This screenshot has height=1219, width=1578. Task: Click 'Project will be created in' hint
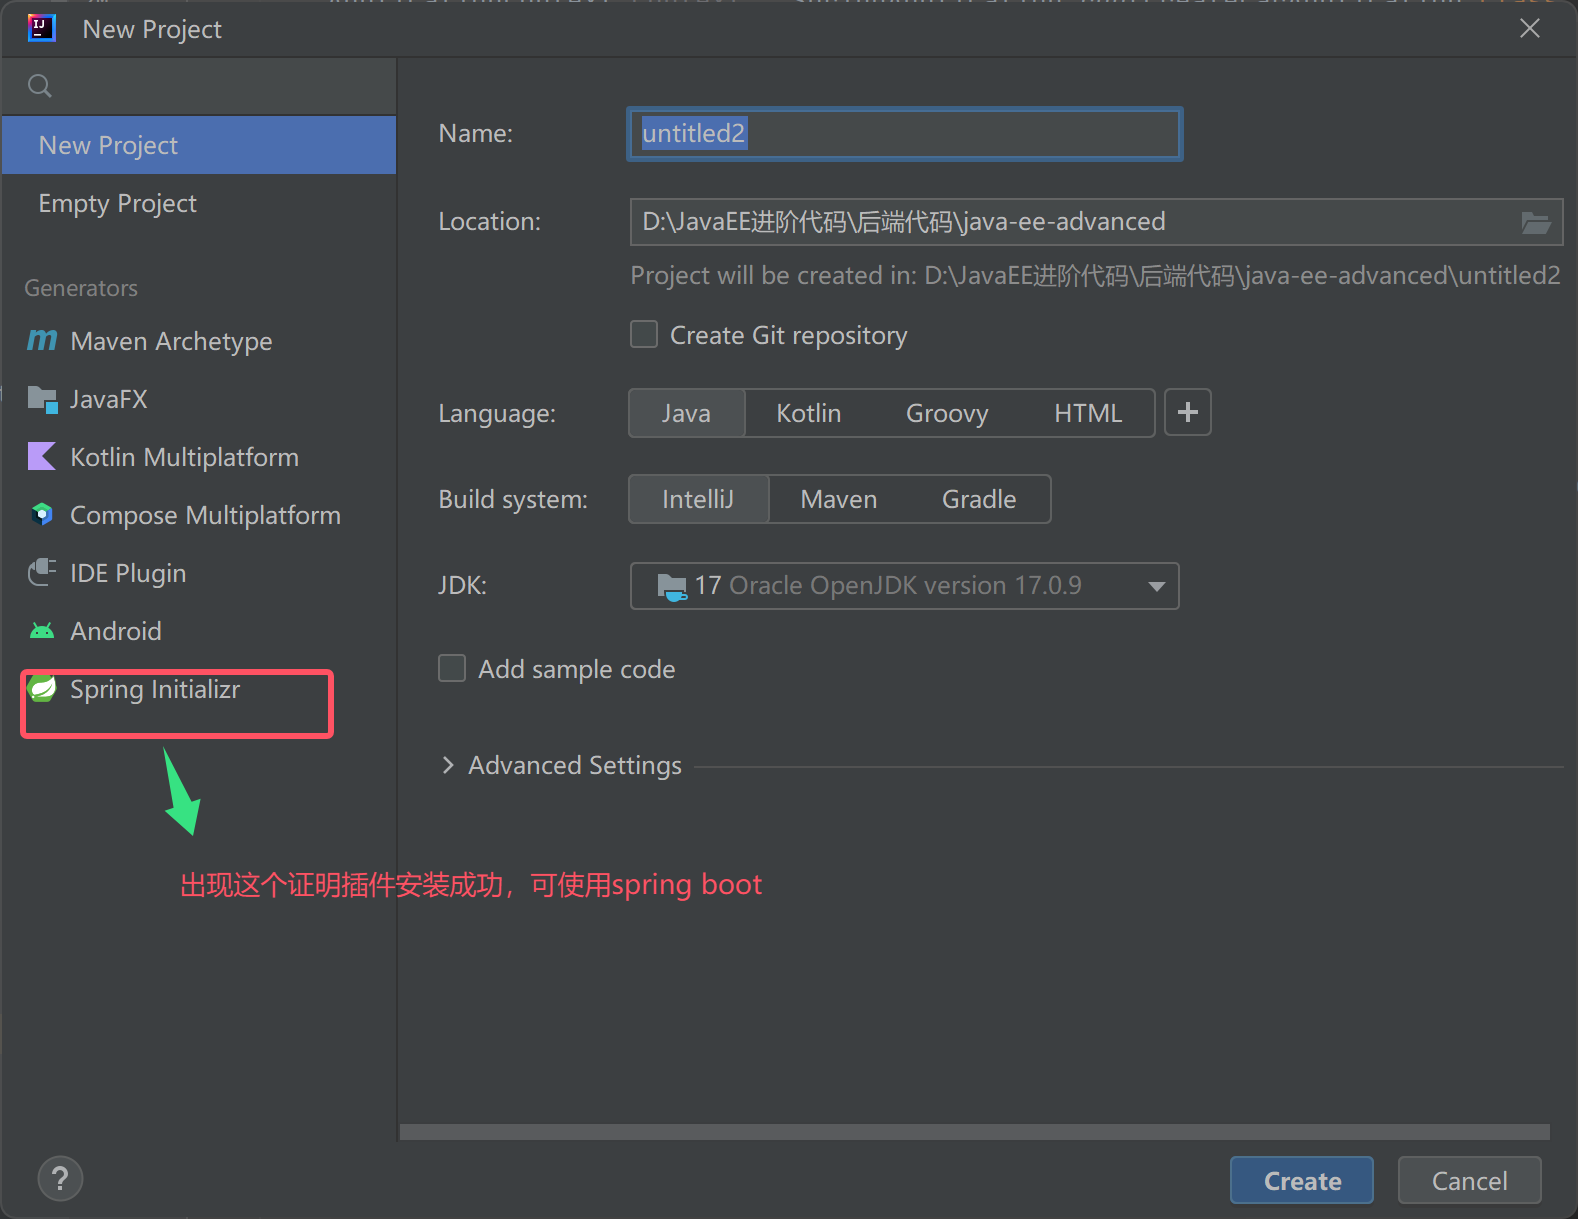[x=1095, y=276]
